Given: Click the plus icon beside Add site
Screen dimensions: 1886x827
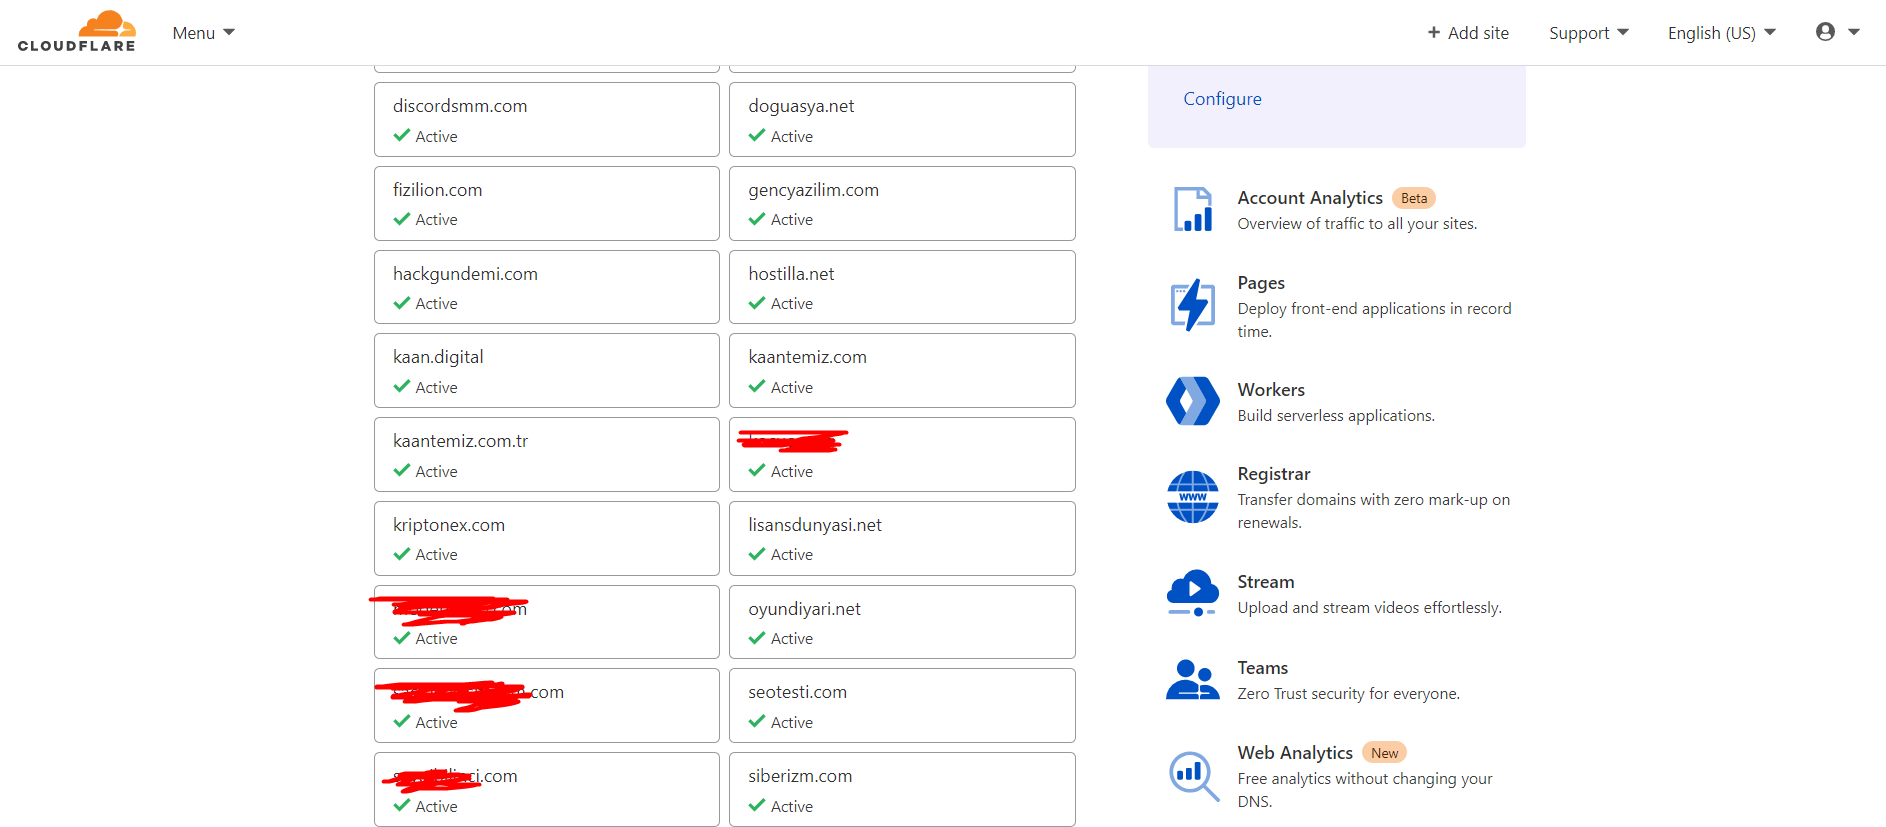Looking at the screenshot, I should (1434, 33).
